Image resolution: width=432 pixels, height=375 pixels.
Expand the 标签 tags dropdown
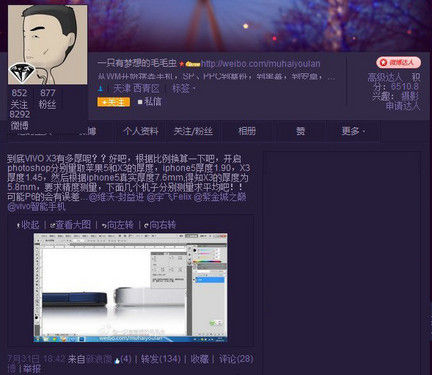pyautogui.click(x=183, y=89)
